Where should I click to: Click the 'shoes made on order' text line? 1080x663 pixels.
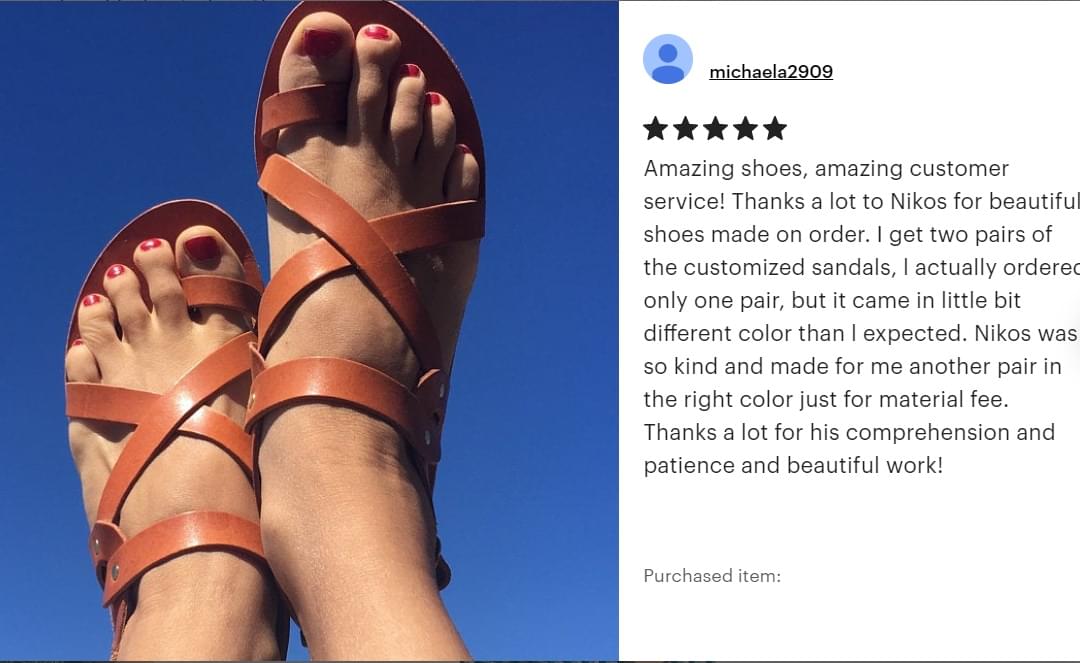(847, 235)
